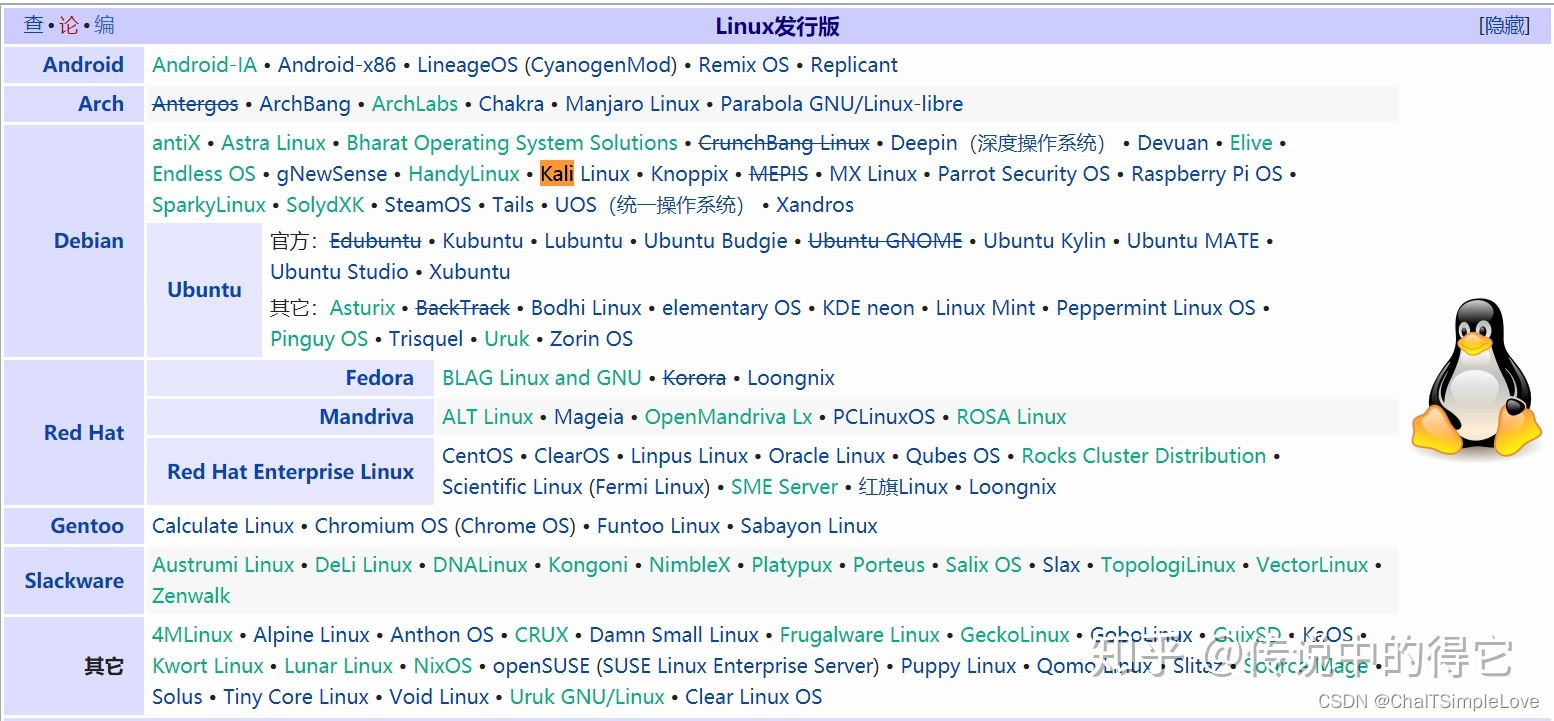
Task: Open the Mageia link
Action: click(x=588, y=417)
